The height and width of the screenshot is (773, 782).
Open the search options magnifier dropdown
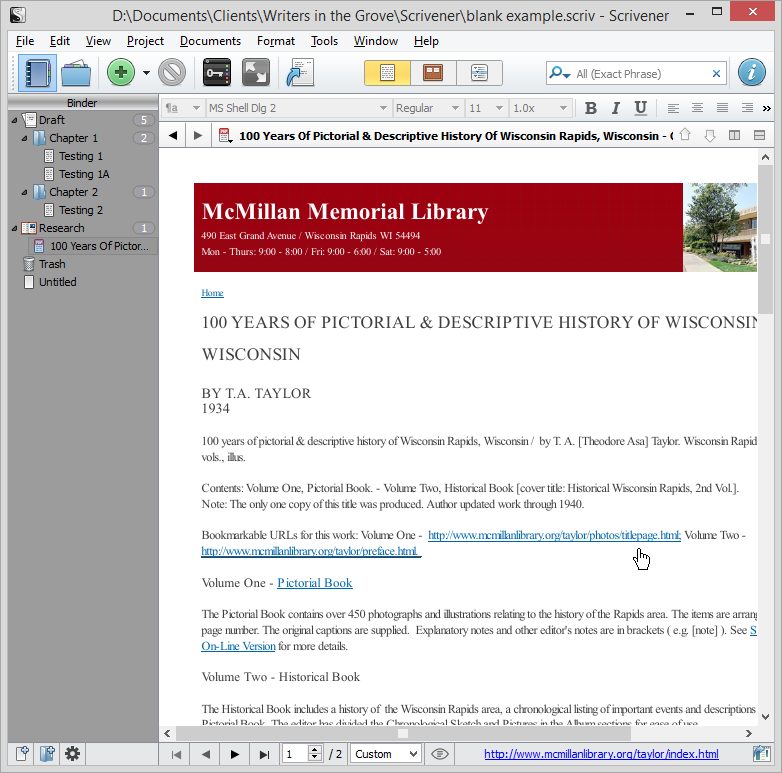pyautogui.click(x=560, y=73)
